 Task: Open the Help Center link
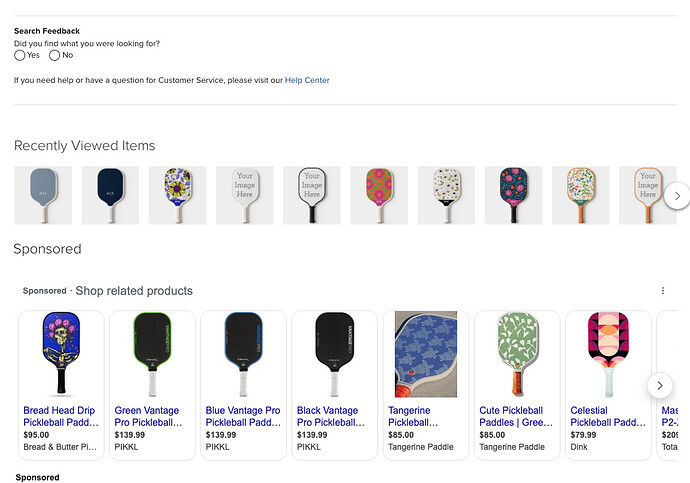click(307, 80)
